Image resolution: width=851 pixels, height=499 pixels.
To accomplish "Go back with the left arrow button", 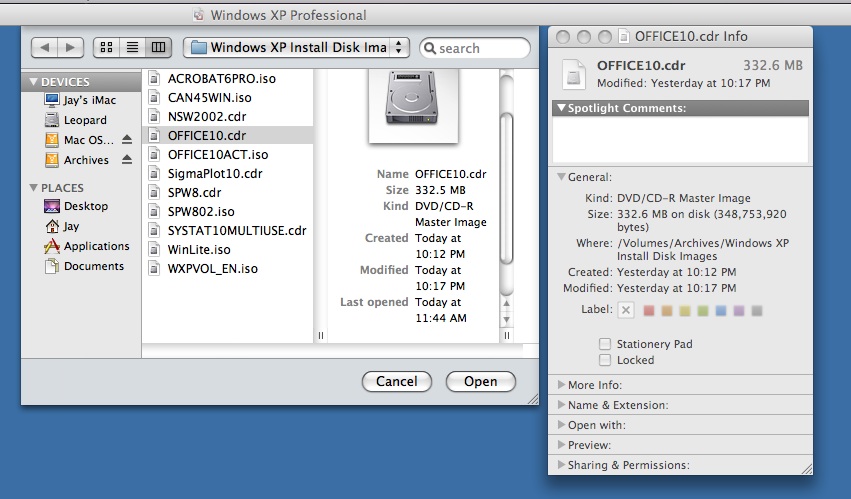I will tap(45, 47).
